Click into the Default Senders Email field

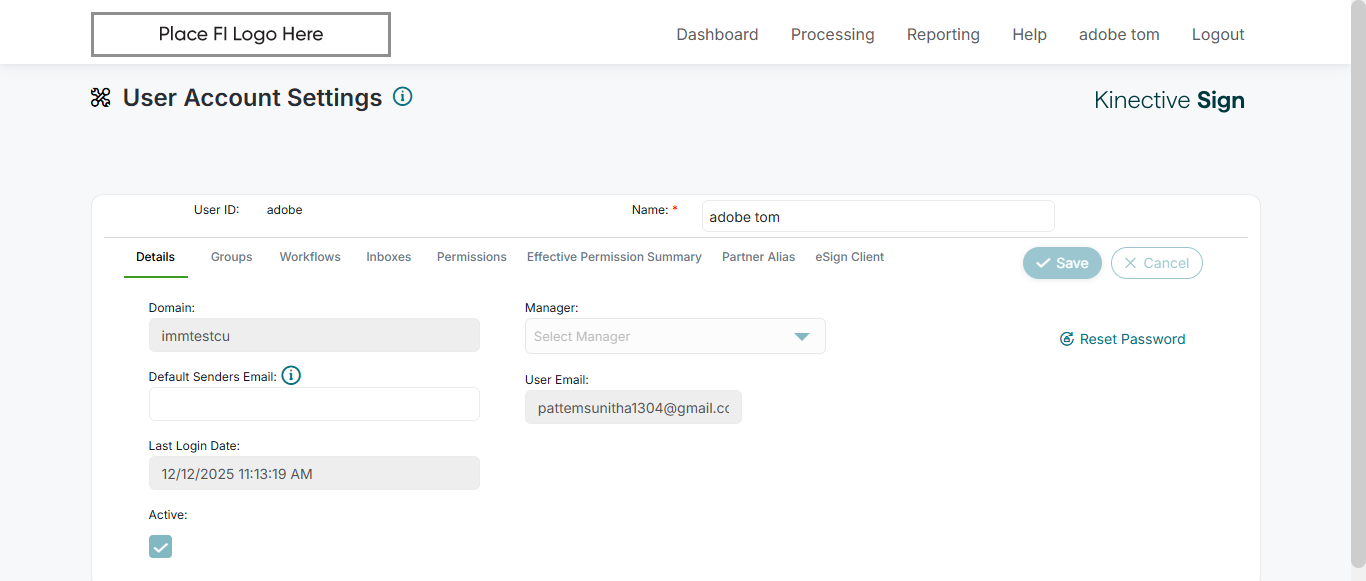tap(314, 404)
